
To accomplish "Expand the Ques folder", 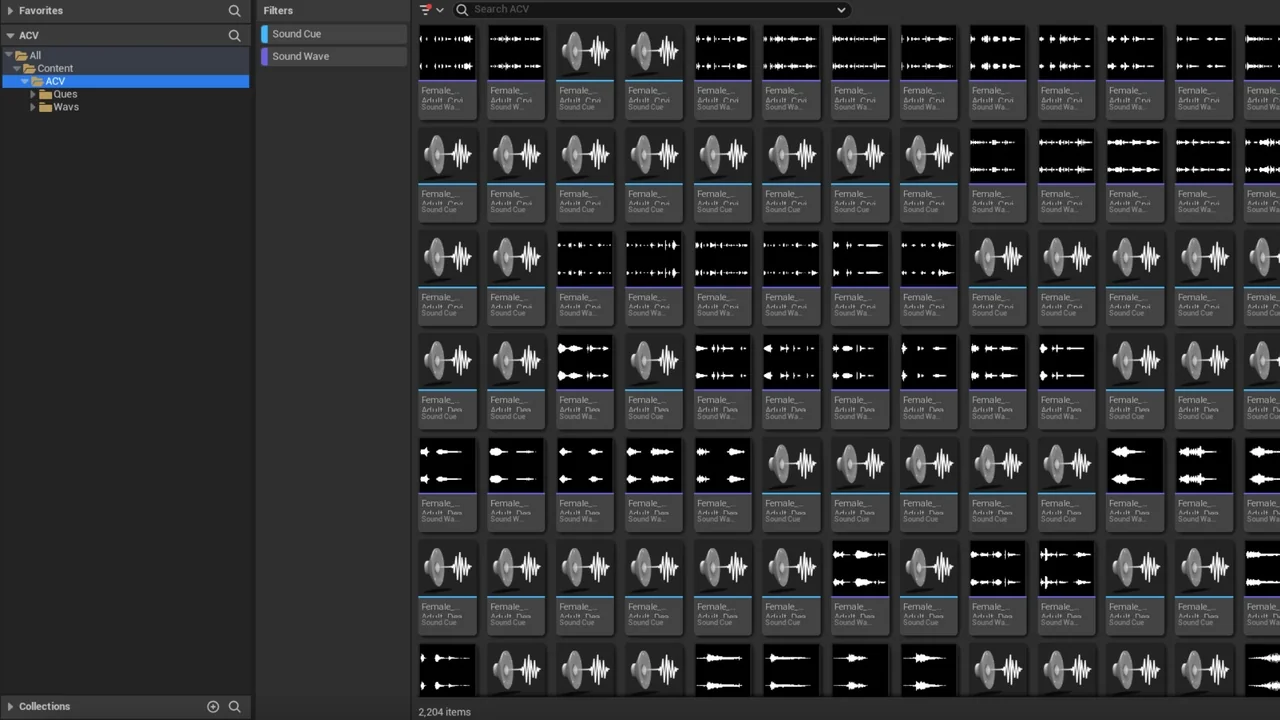I will point(33,93).
